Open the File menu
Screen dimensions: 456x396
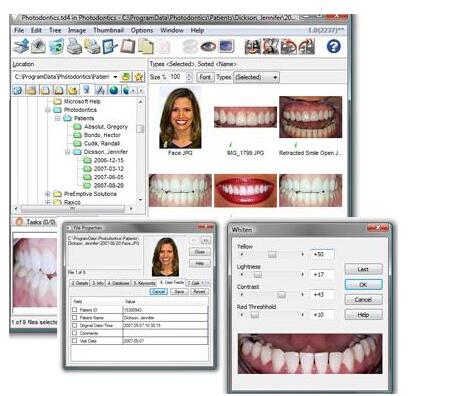pyautogui.click(x=19, y=30)
